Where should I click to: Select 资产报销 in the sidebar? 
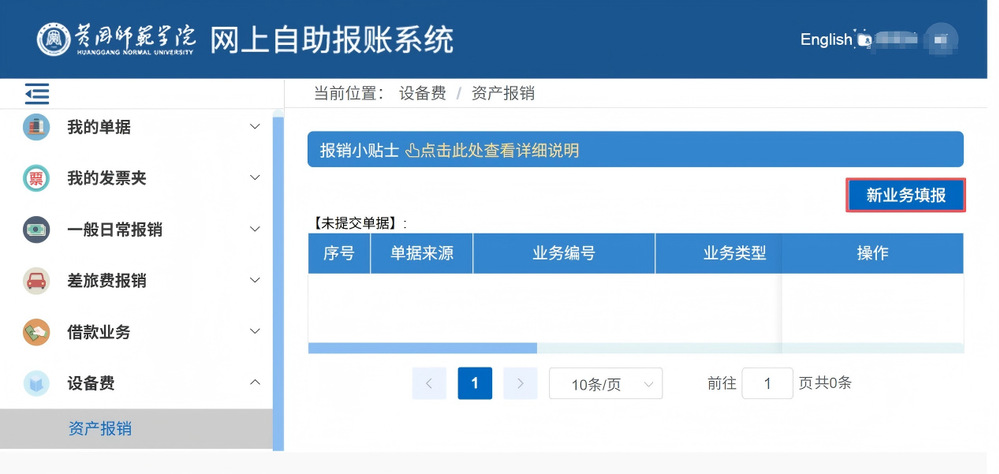[100, 429]
